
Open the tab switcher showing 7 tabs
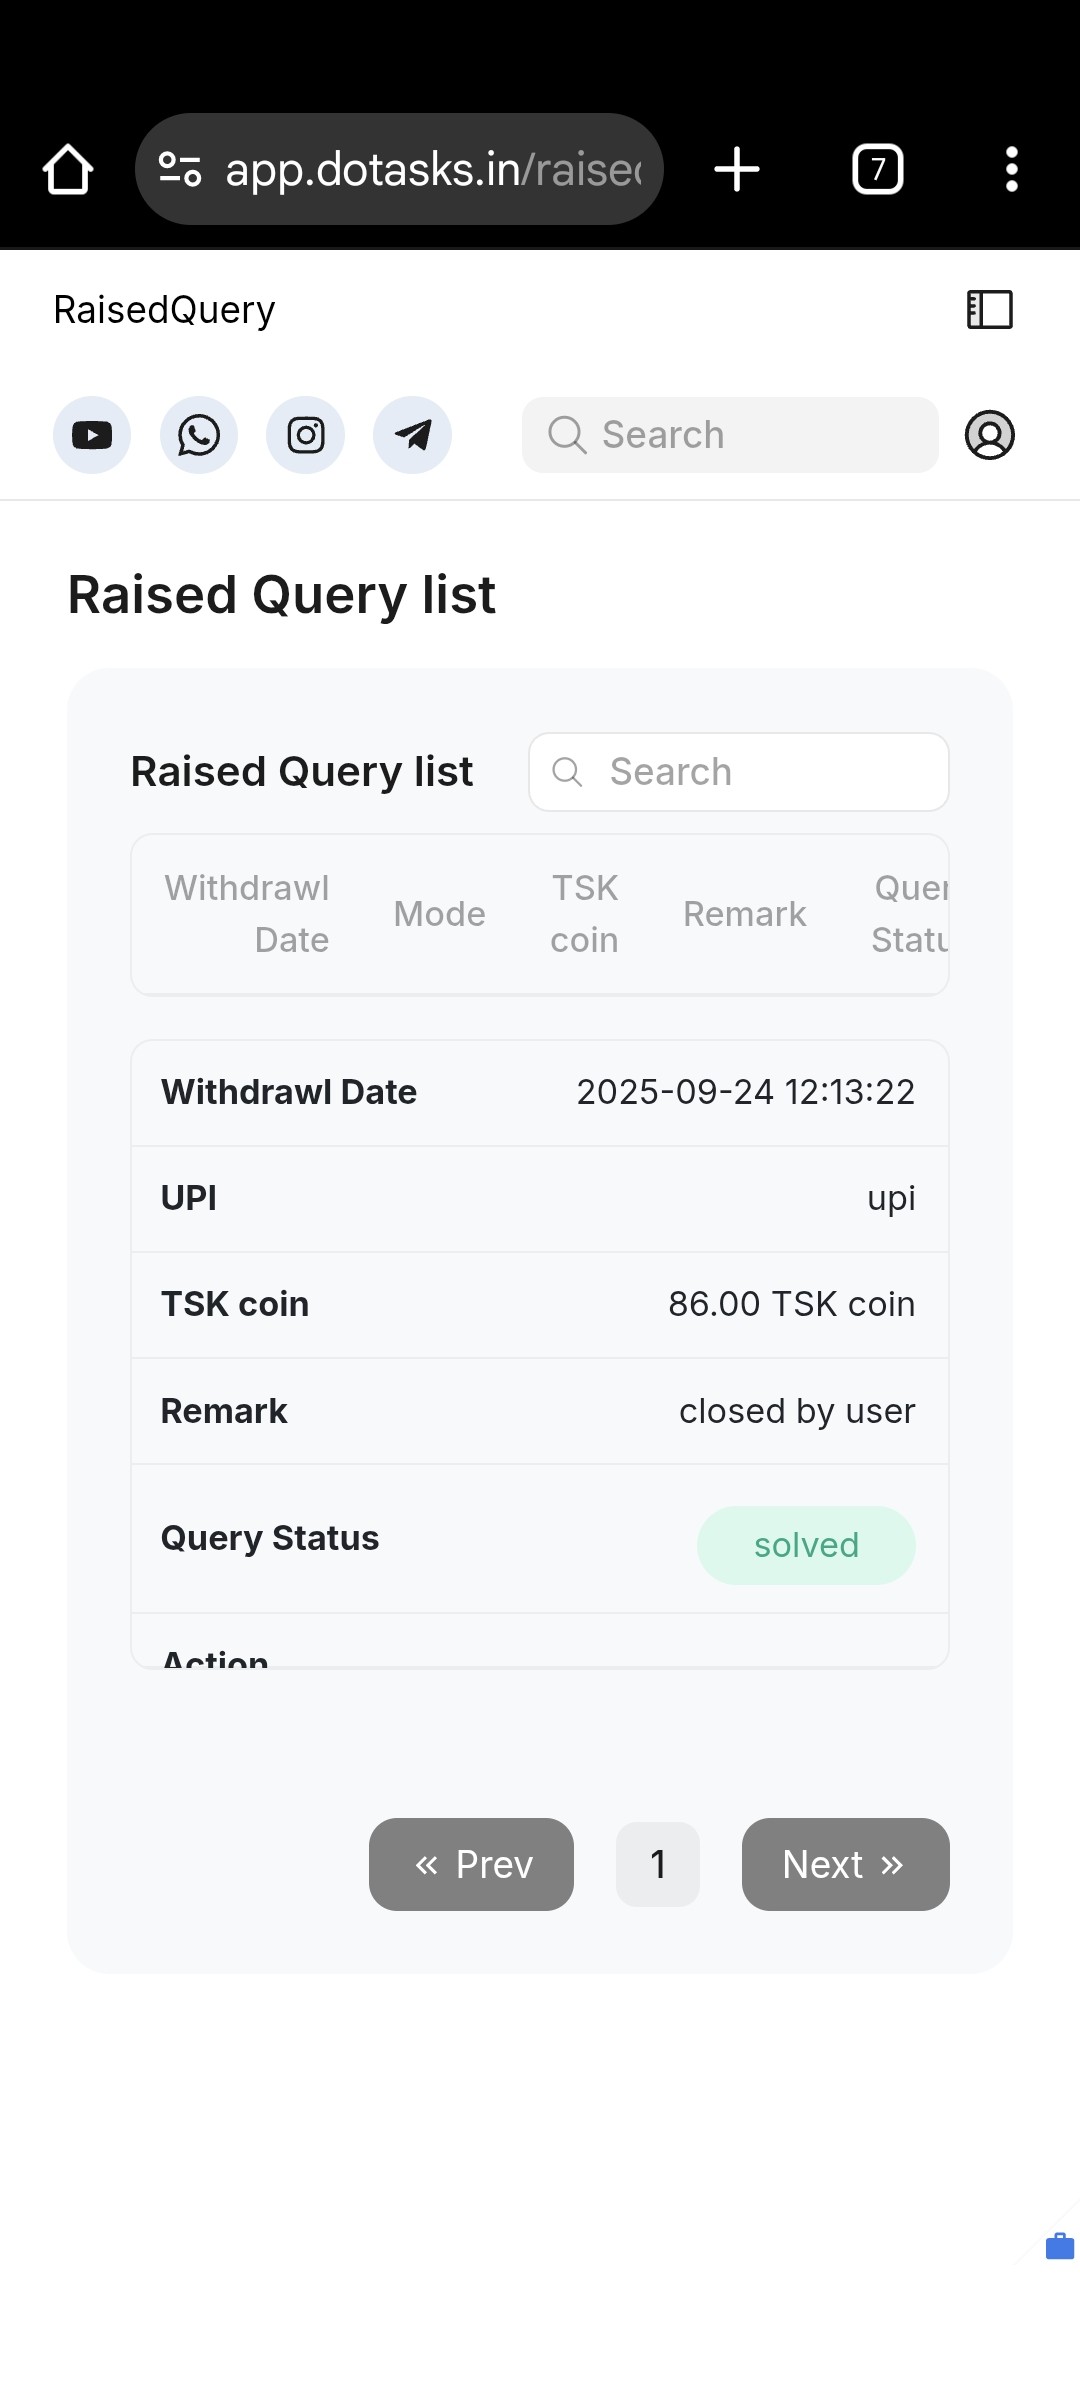877,169
